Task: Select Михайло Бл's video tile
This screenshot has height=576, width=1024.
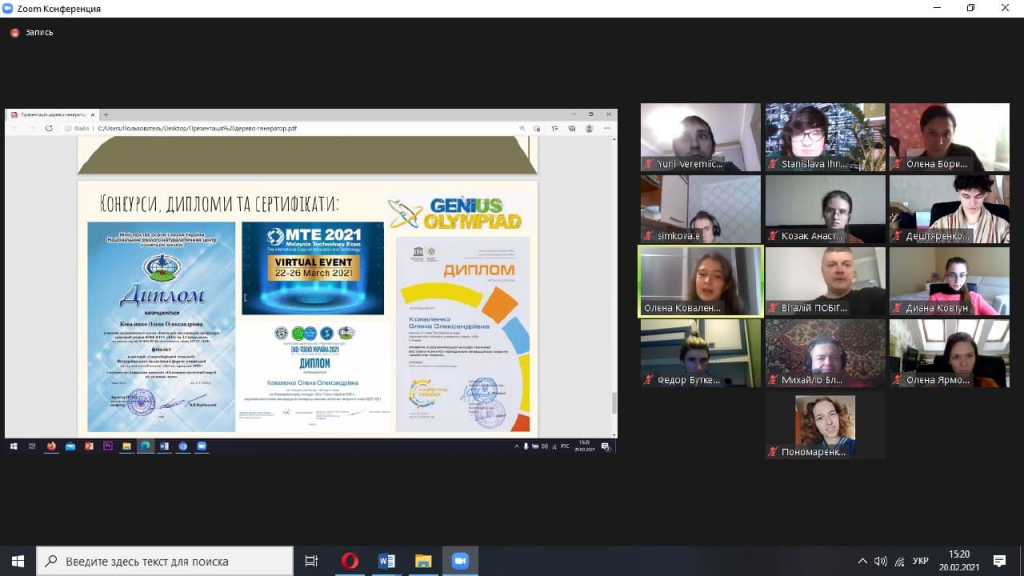Action: click(825, 353)
